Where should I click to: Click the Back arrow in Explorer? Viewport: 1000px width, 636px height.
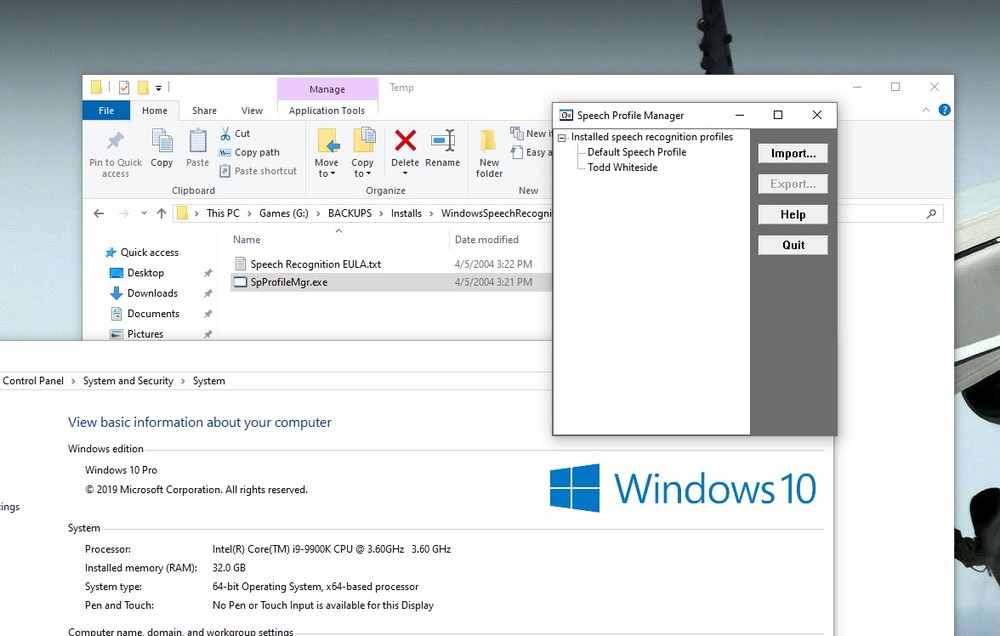99,214
